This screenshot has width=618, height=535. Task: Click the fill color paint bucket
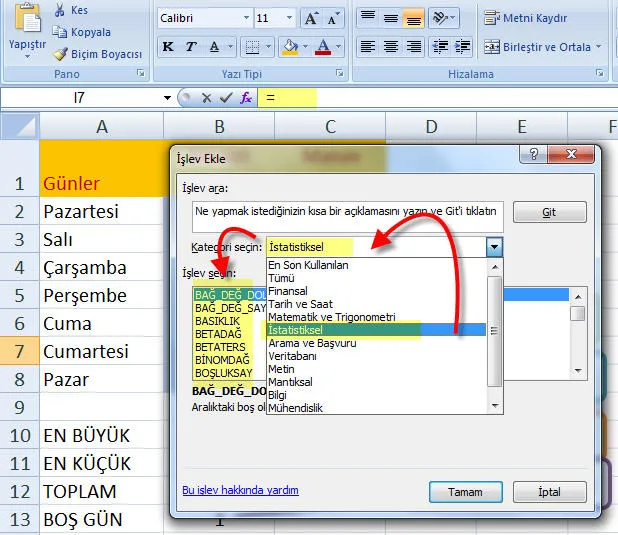point(289,47)
